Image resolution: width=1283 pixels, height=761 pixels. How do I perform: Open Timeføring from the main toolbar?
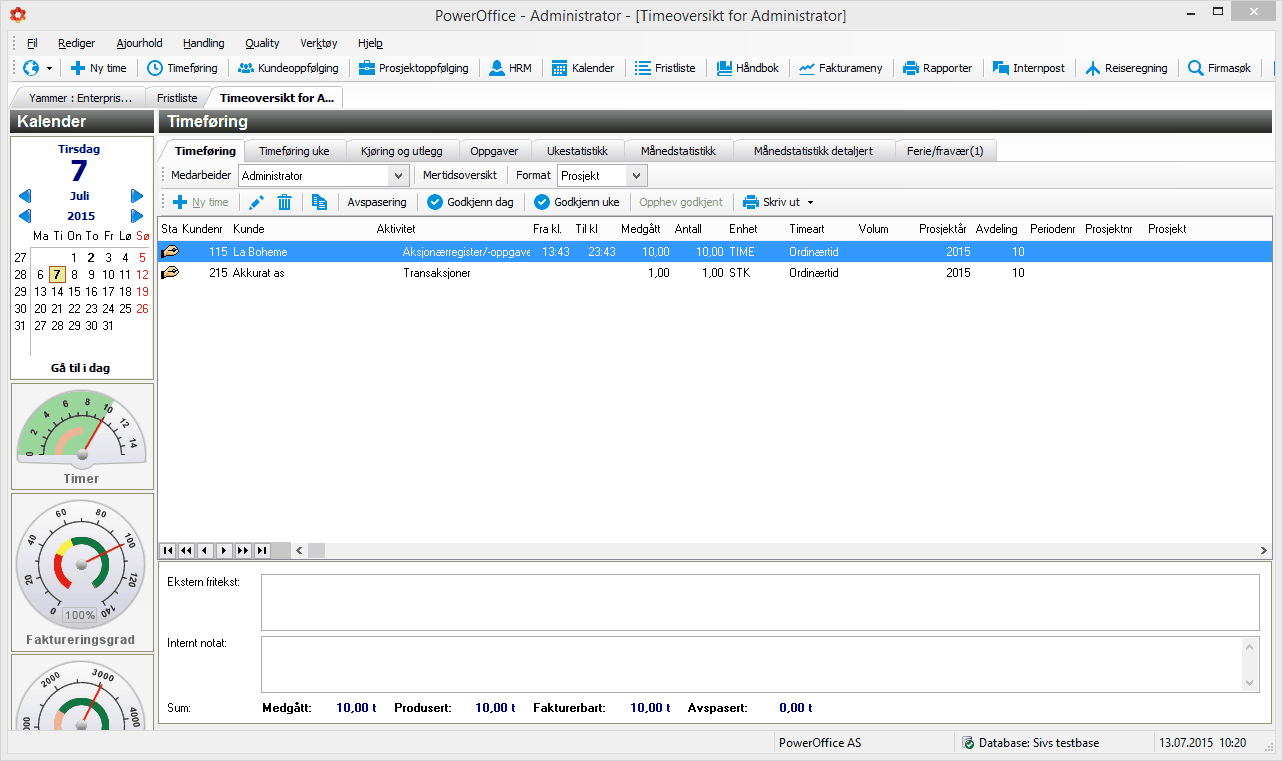pos(182,68)
